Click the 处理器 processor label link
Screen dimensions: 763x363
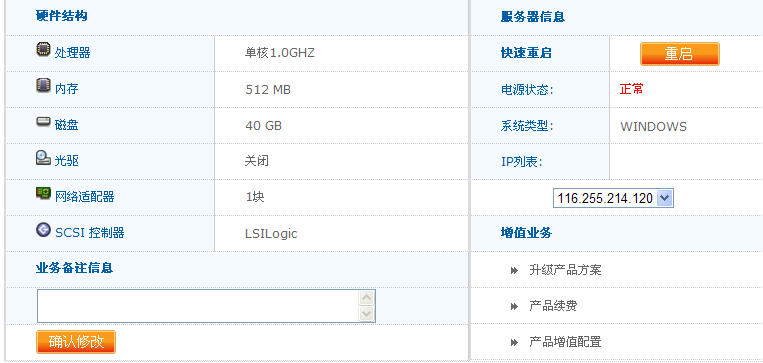click(x=73, y=53)
